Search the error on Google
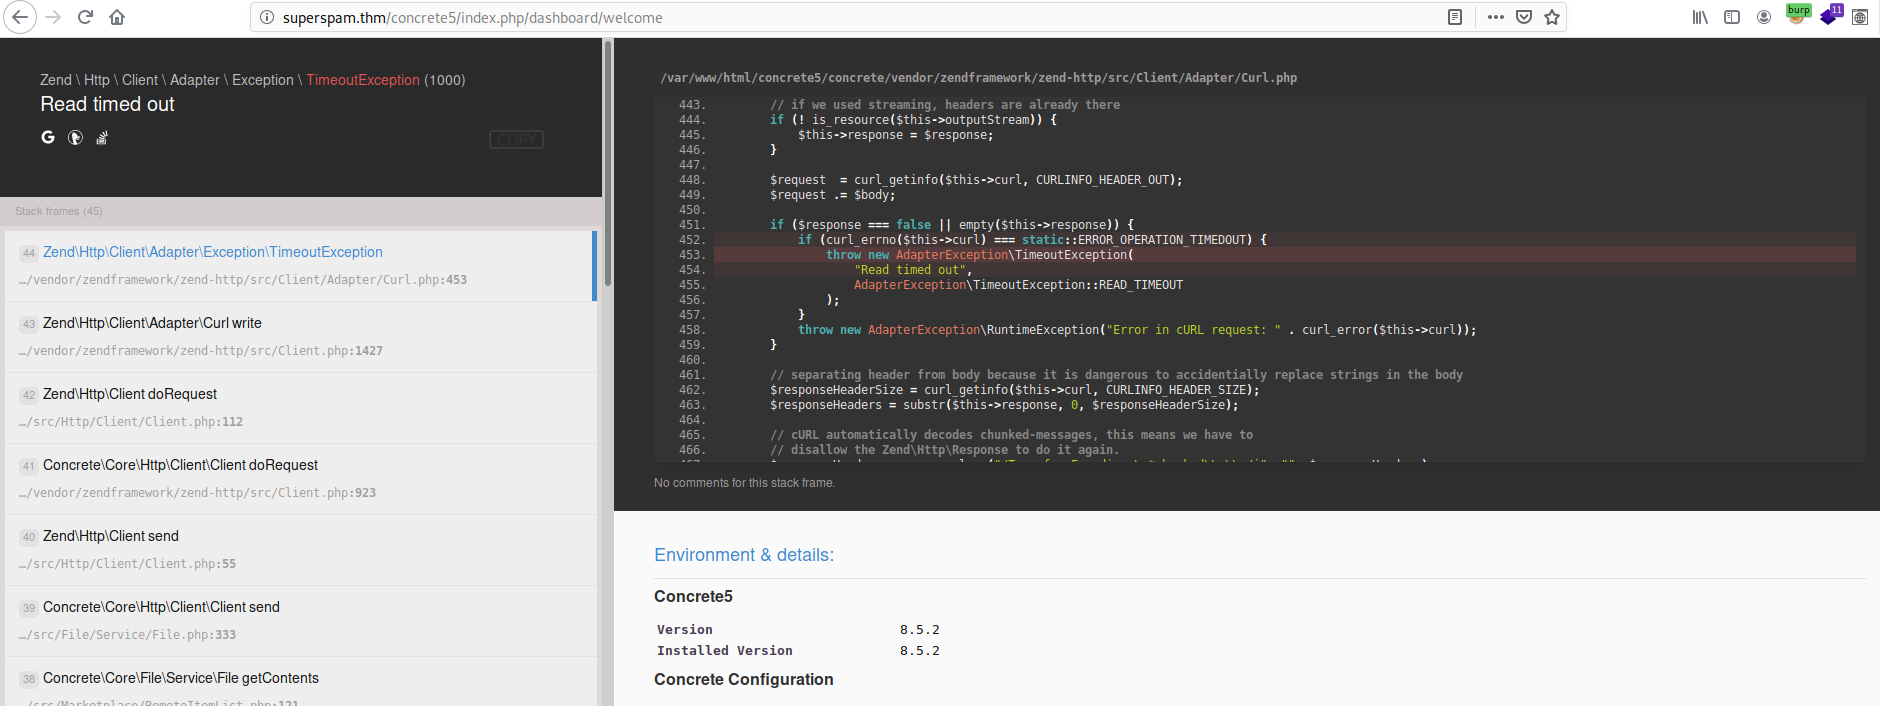1880x706 pixels. [48, 137]
